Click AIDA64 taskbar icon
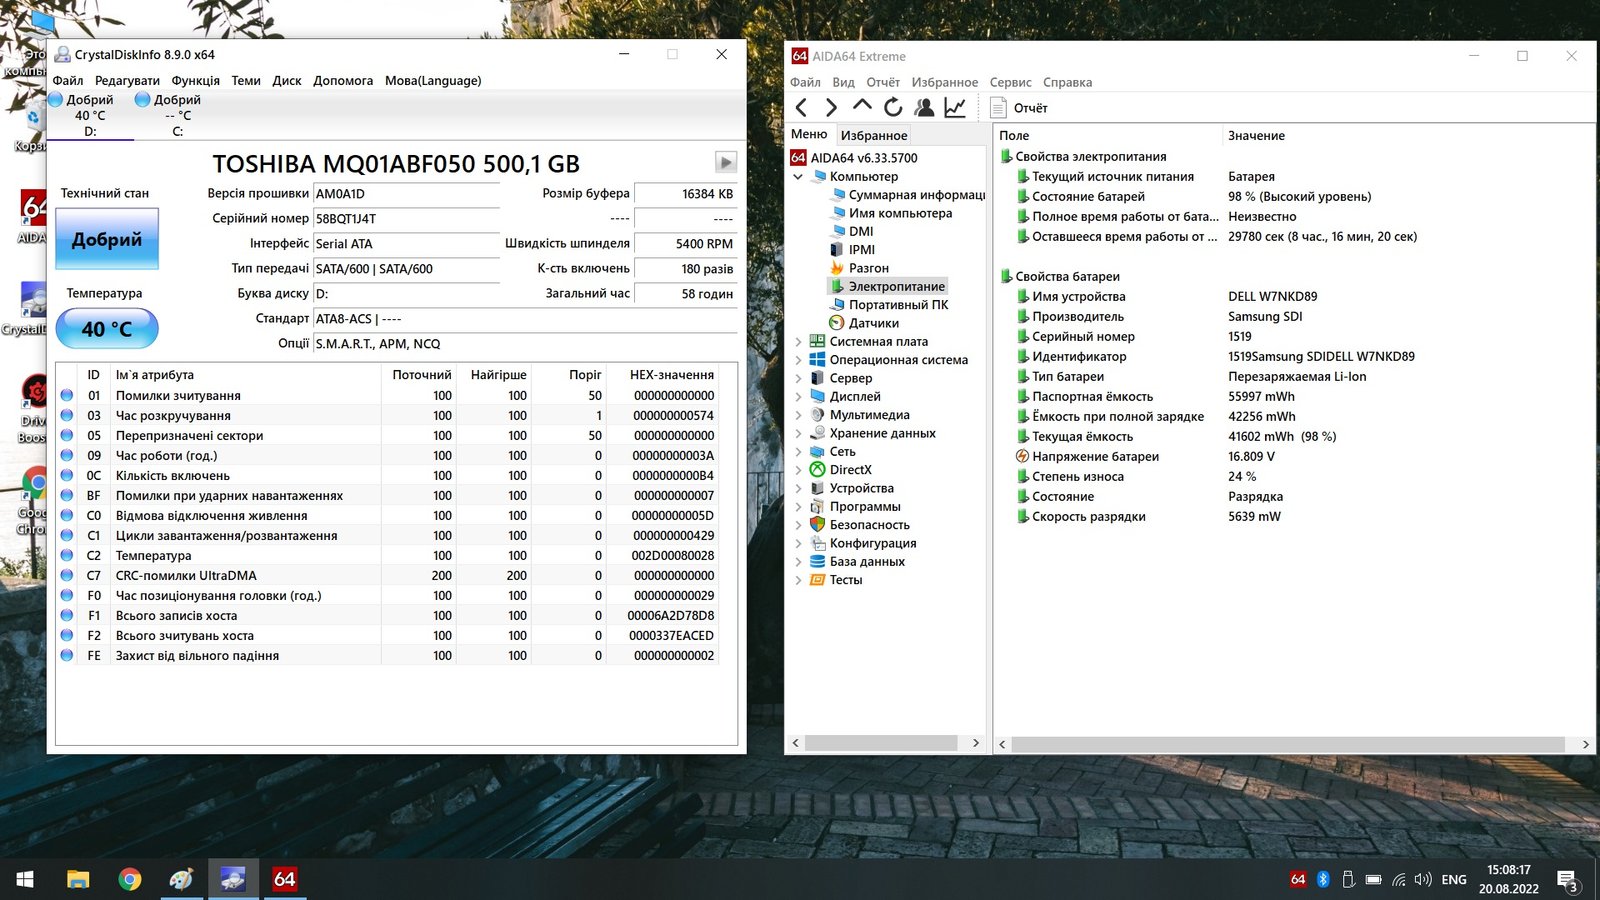The height and width of the screenshot is (900, 1600). [285, 879]
